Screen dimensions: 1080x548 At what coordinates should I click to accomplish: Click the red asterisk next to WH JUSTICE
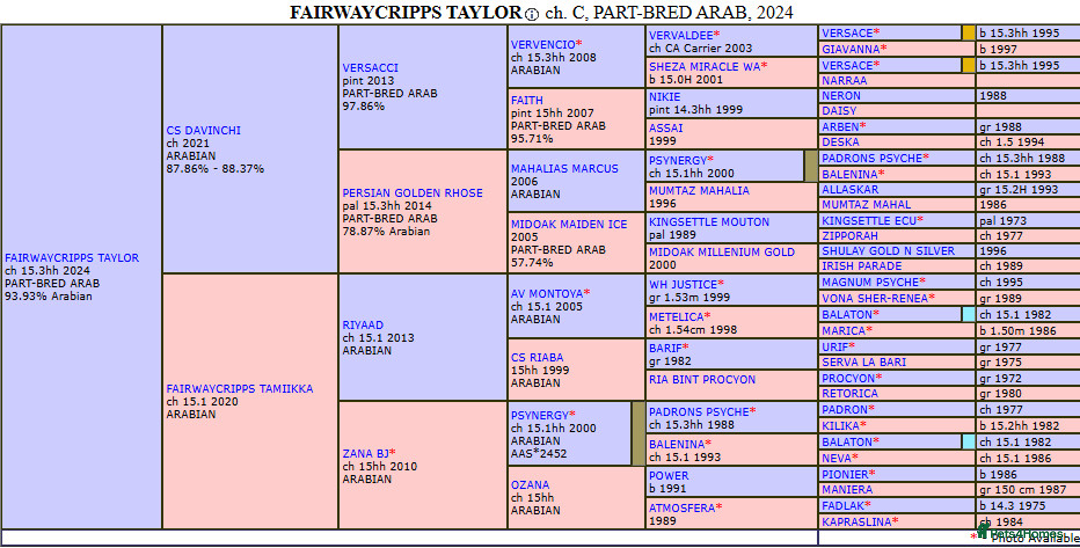(720, 284)
